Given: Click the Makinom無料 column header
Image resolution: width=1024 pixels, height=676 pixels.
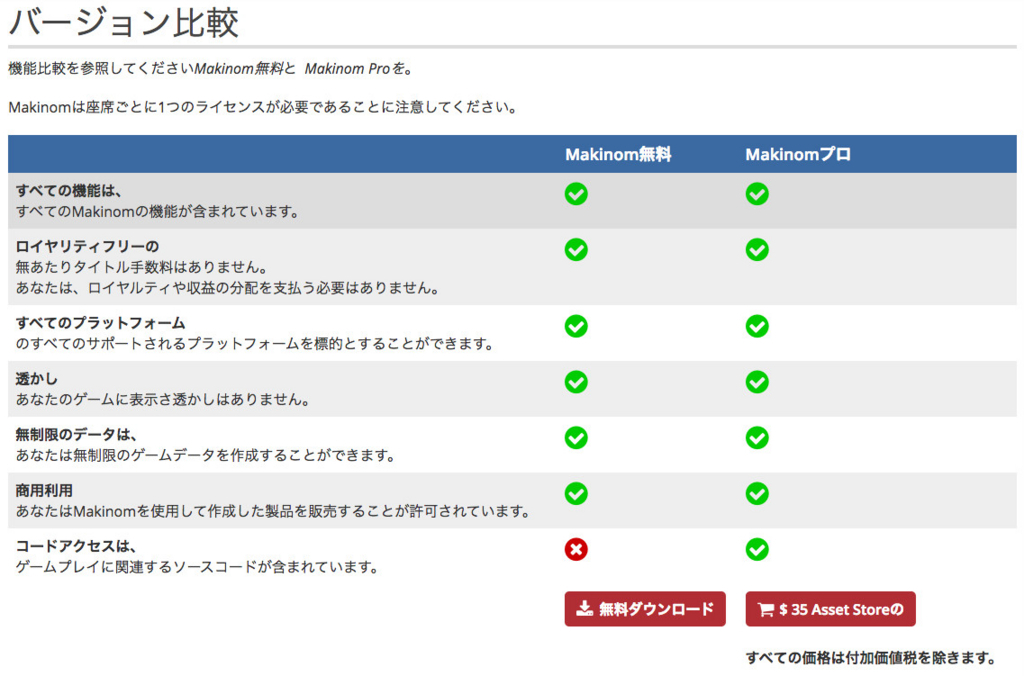Looking at the screenshot, I should coord(618,154).
